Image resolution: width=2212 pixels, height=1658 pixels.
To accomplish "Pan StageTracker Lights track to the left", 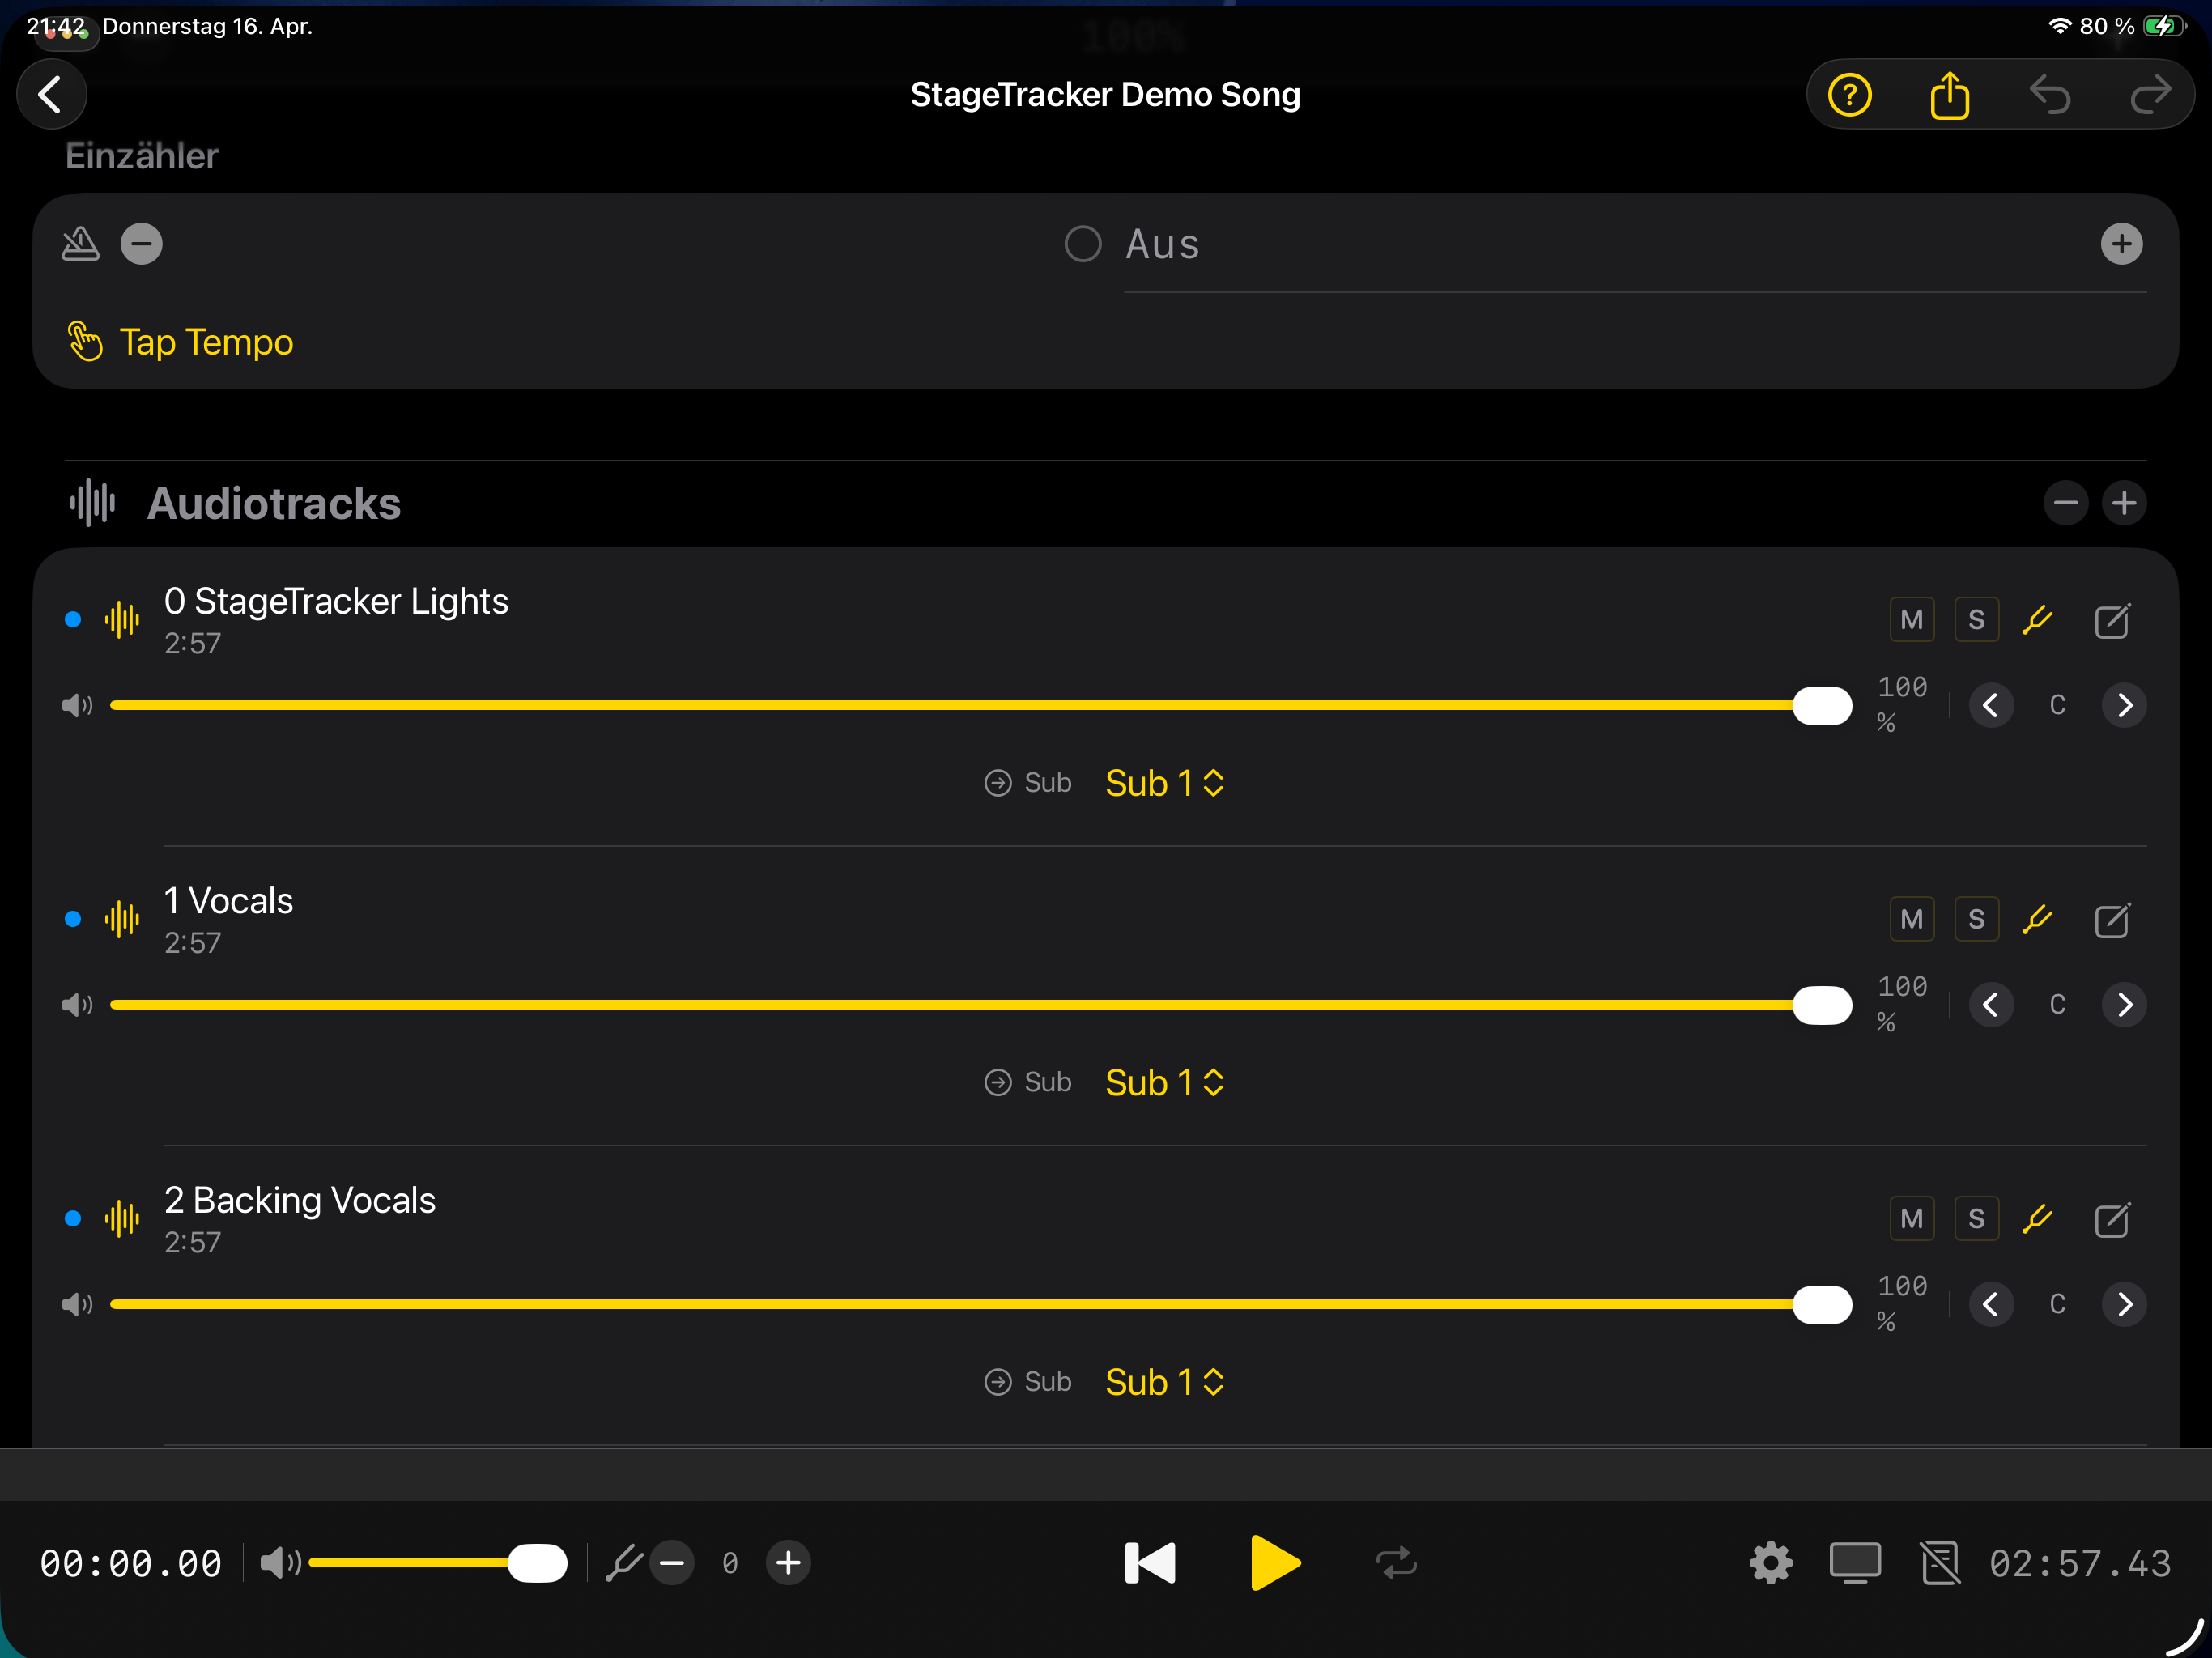I will click(1990, 706).
